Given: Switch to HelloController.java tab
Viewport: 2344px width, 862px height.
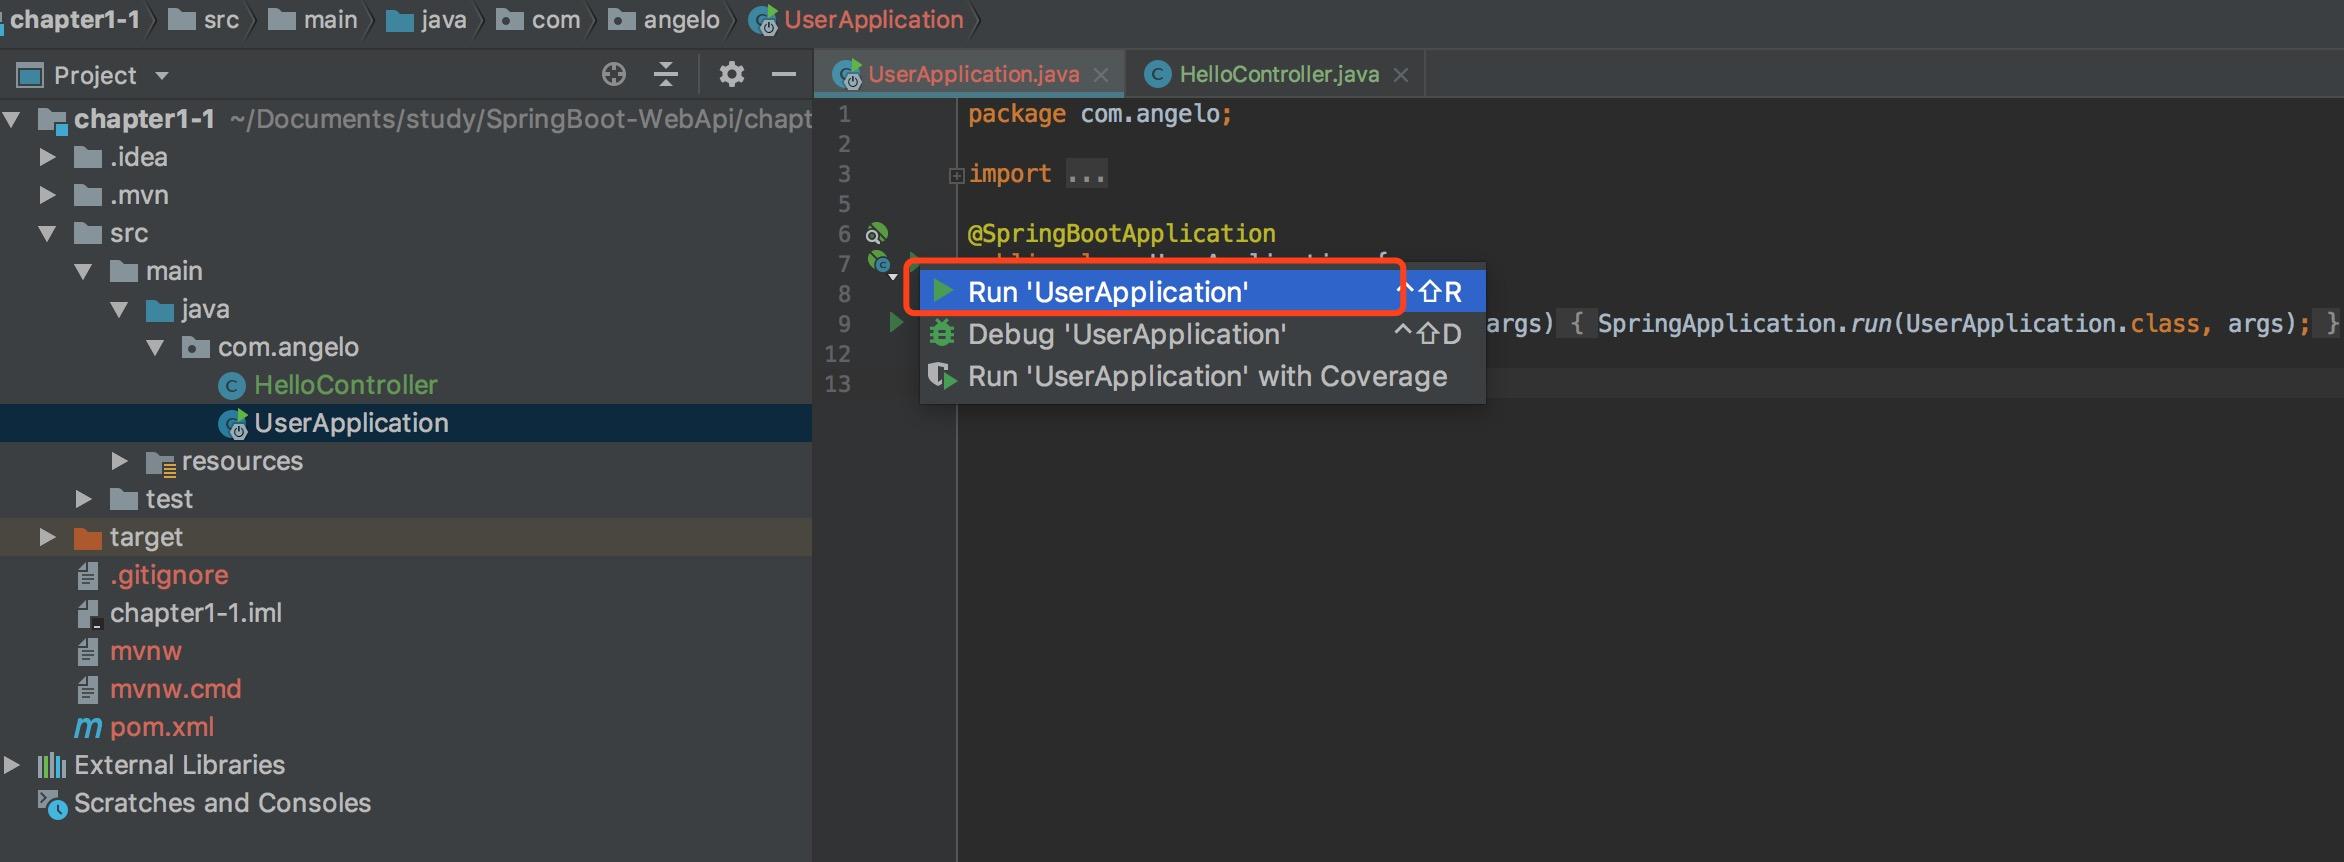Looking at the screenshot, I should (1277, 74).
